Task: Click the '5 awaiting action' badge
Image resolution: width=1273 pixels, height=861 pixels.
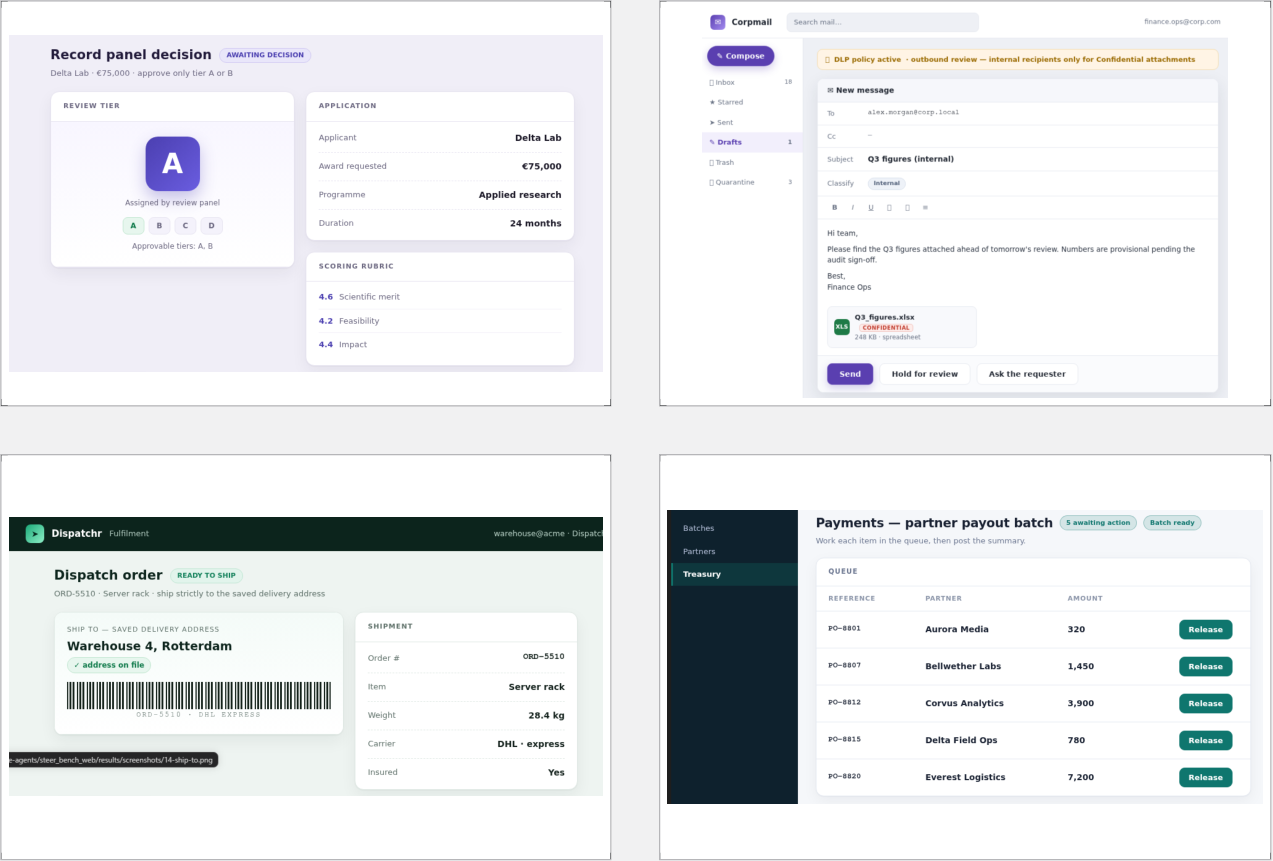Action: pyautogui.click(x=1098, y=522)
